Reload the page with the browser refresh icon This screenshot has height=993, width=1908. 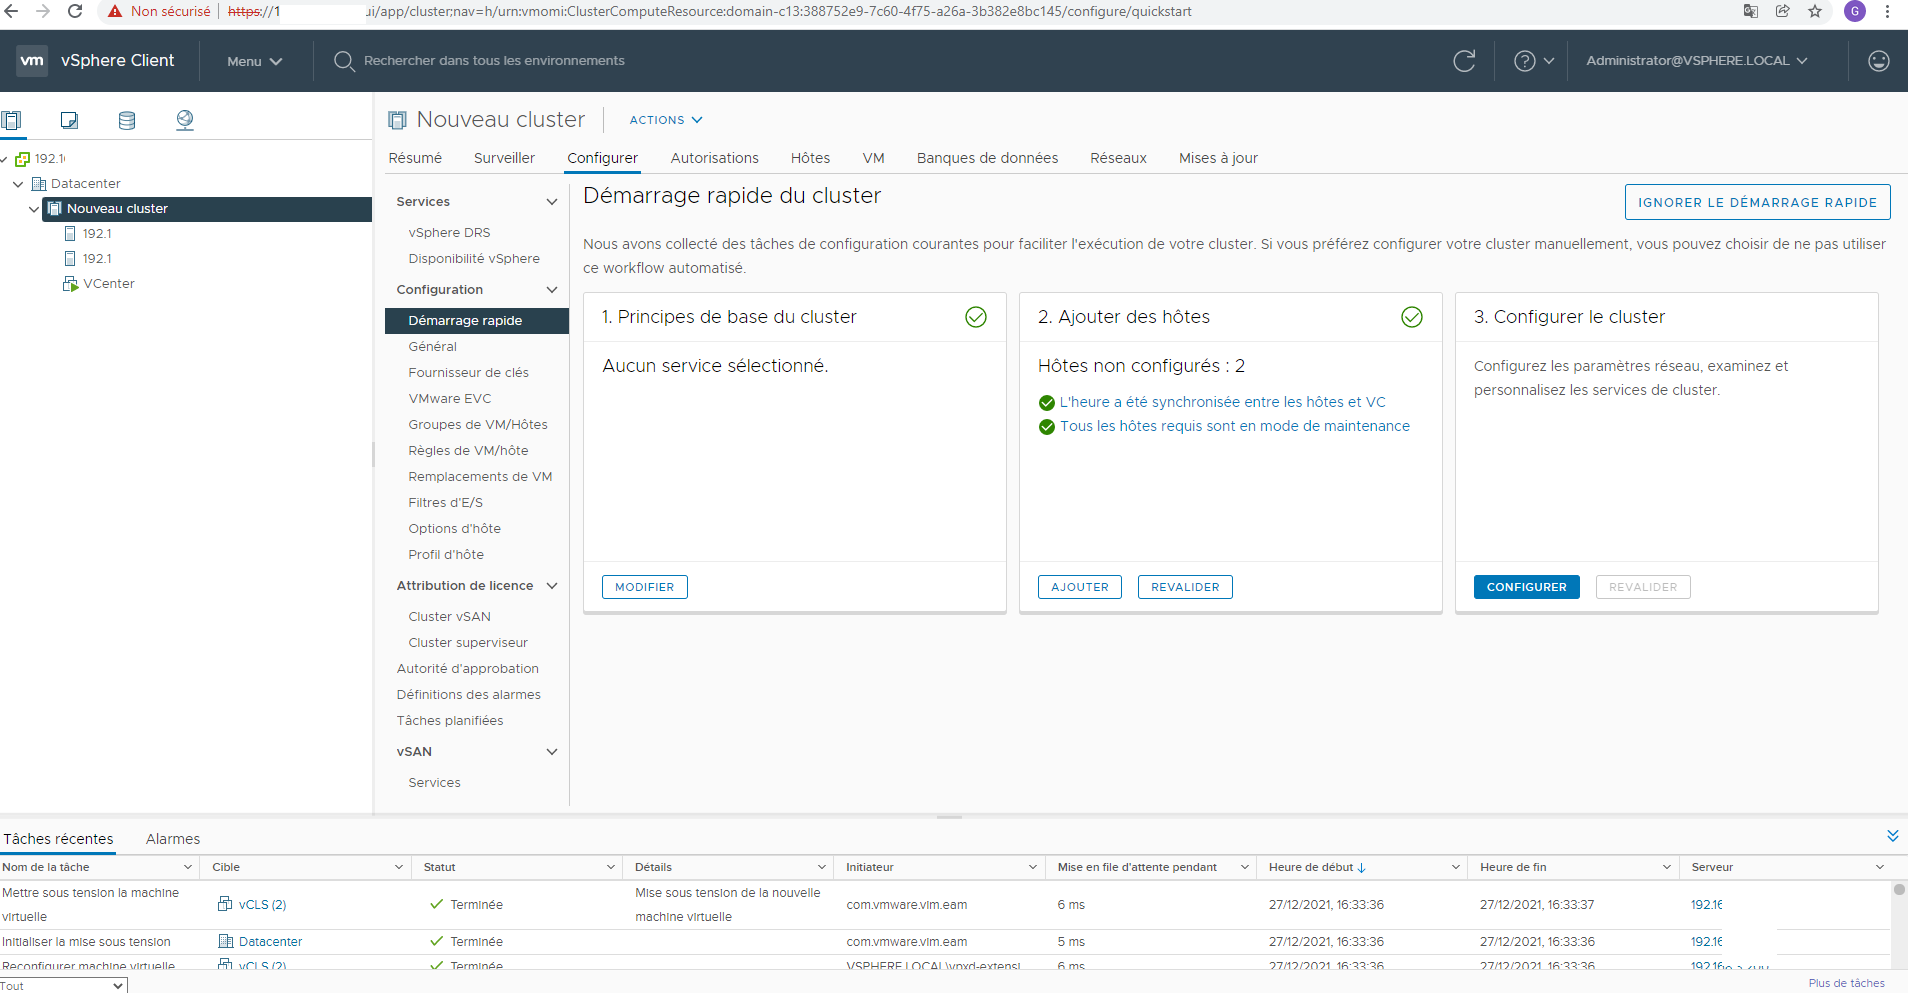[x=75, y=11]
